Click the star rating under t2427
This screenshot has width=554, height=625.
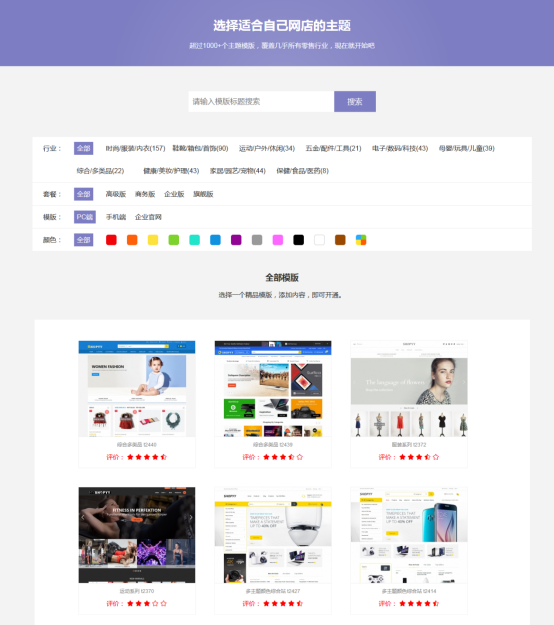[283, 603]
